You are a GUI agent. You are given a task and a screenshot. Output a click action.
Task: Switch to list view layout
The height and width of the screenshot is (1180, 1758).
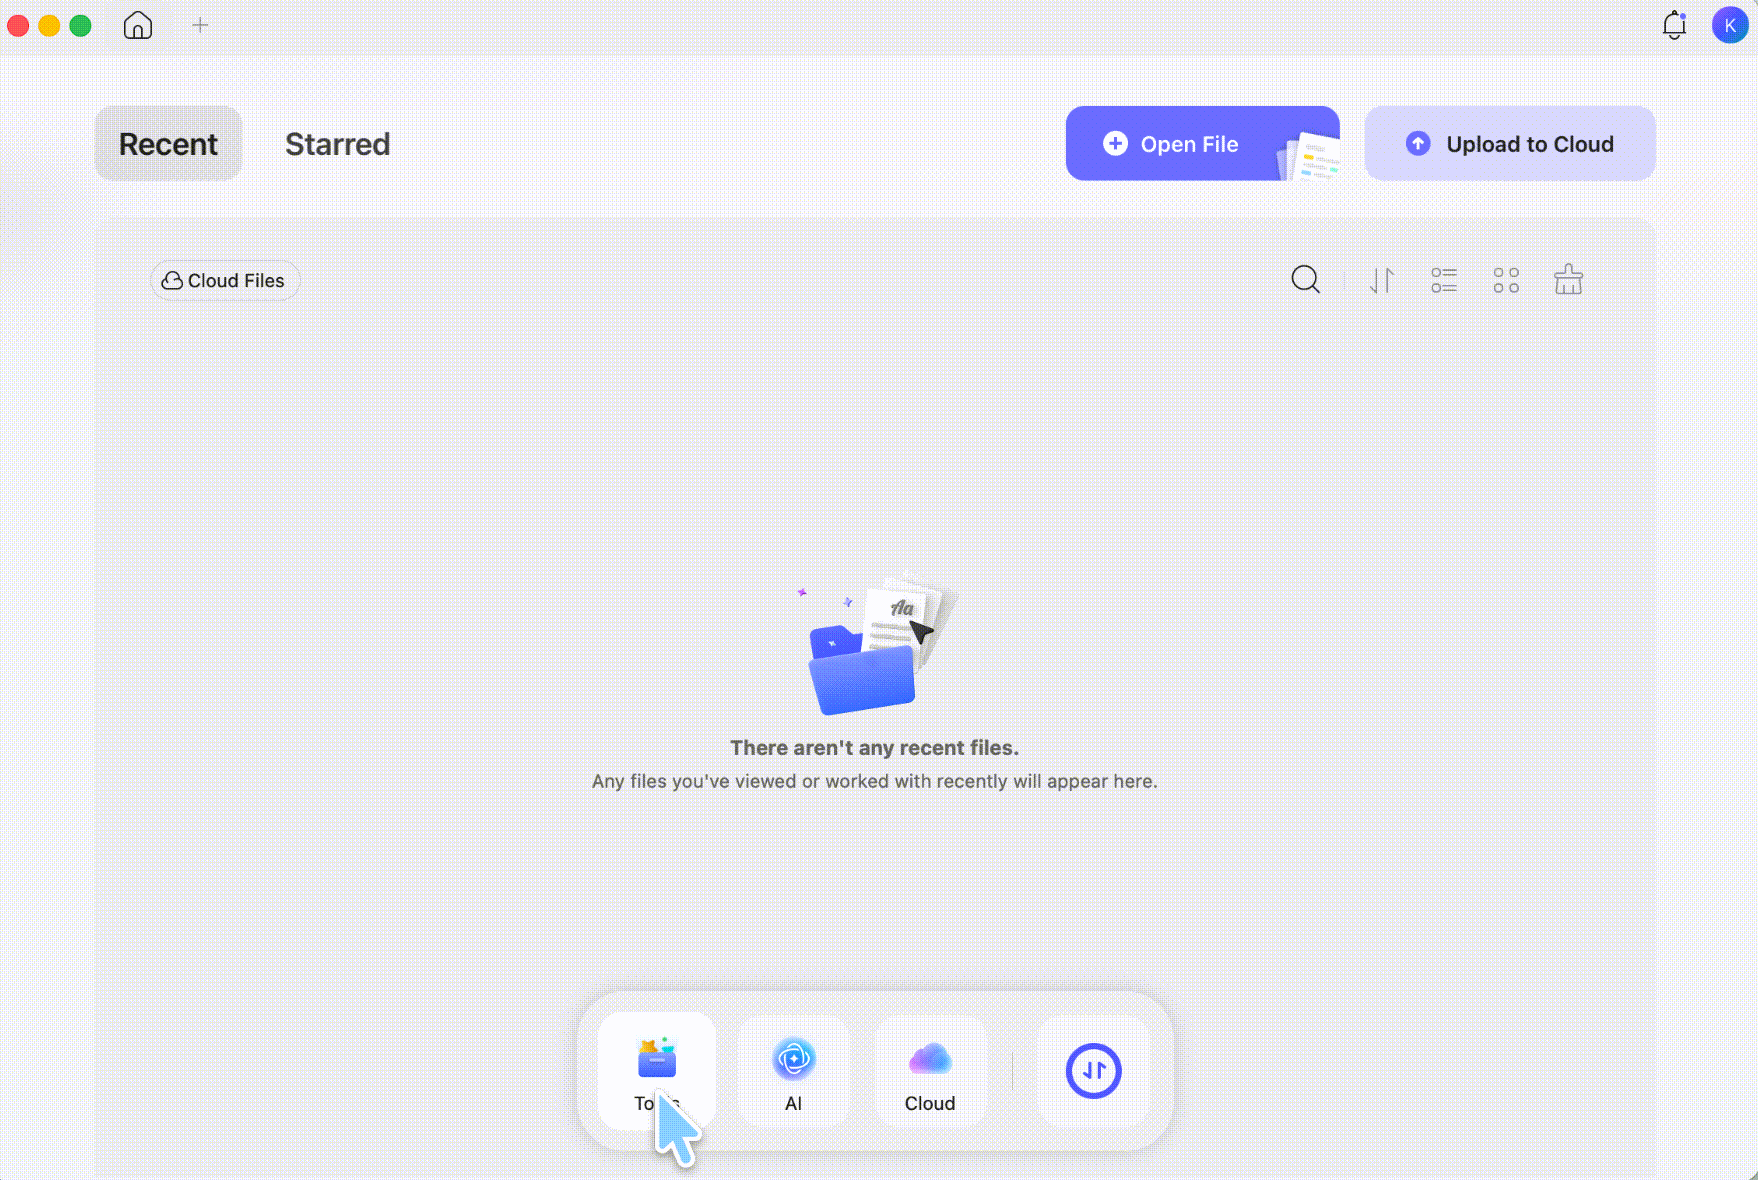(1444, 280)
